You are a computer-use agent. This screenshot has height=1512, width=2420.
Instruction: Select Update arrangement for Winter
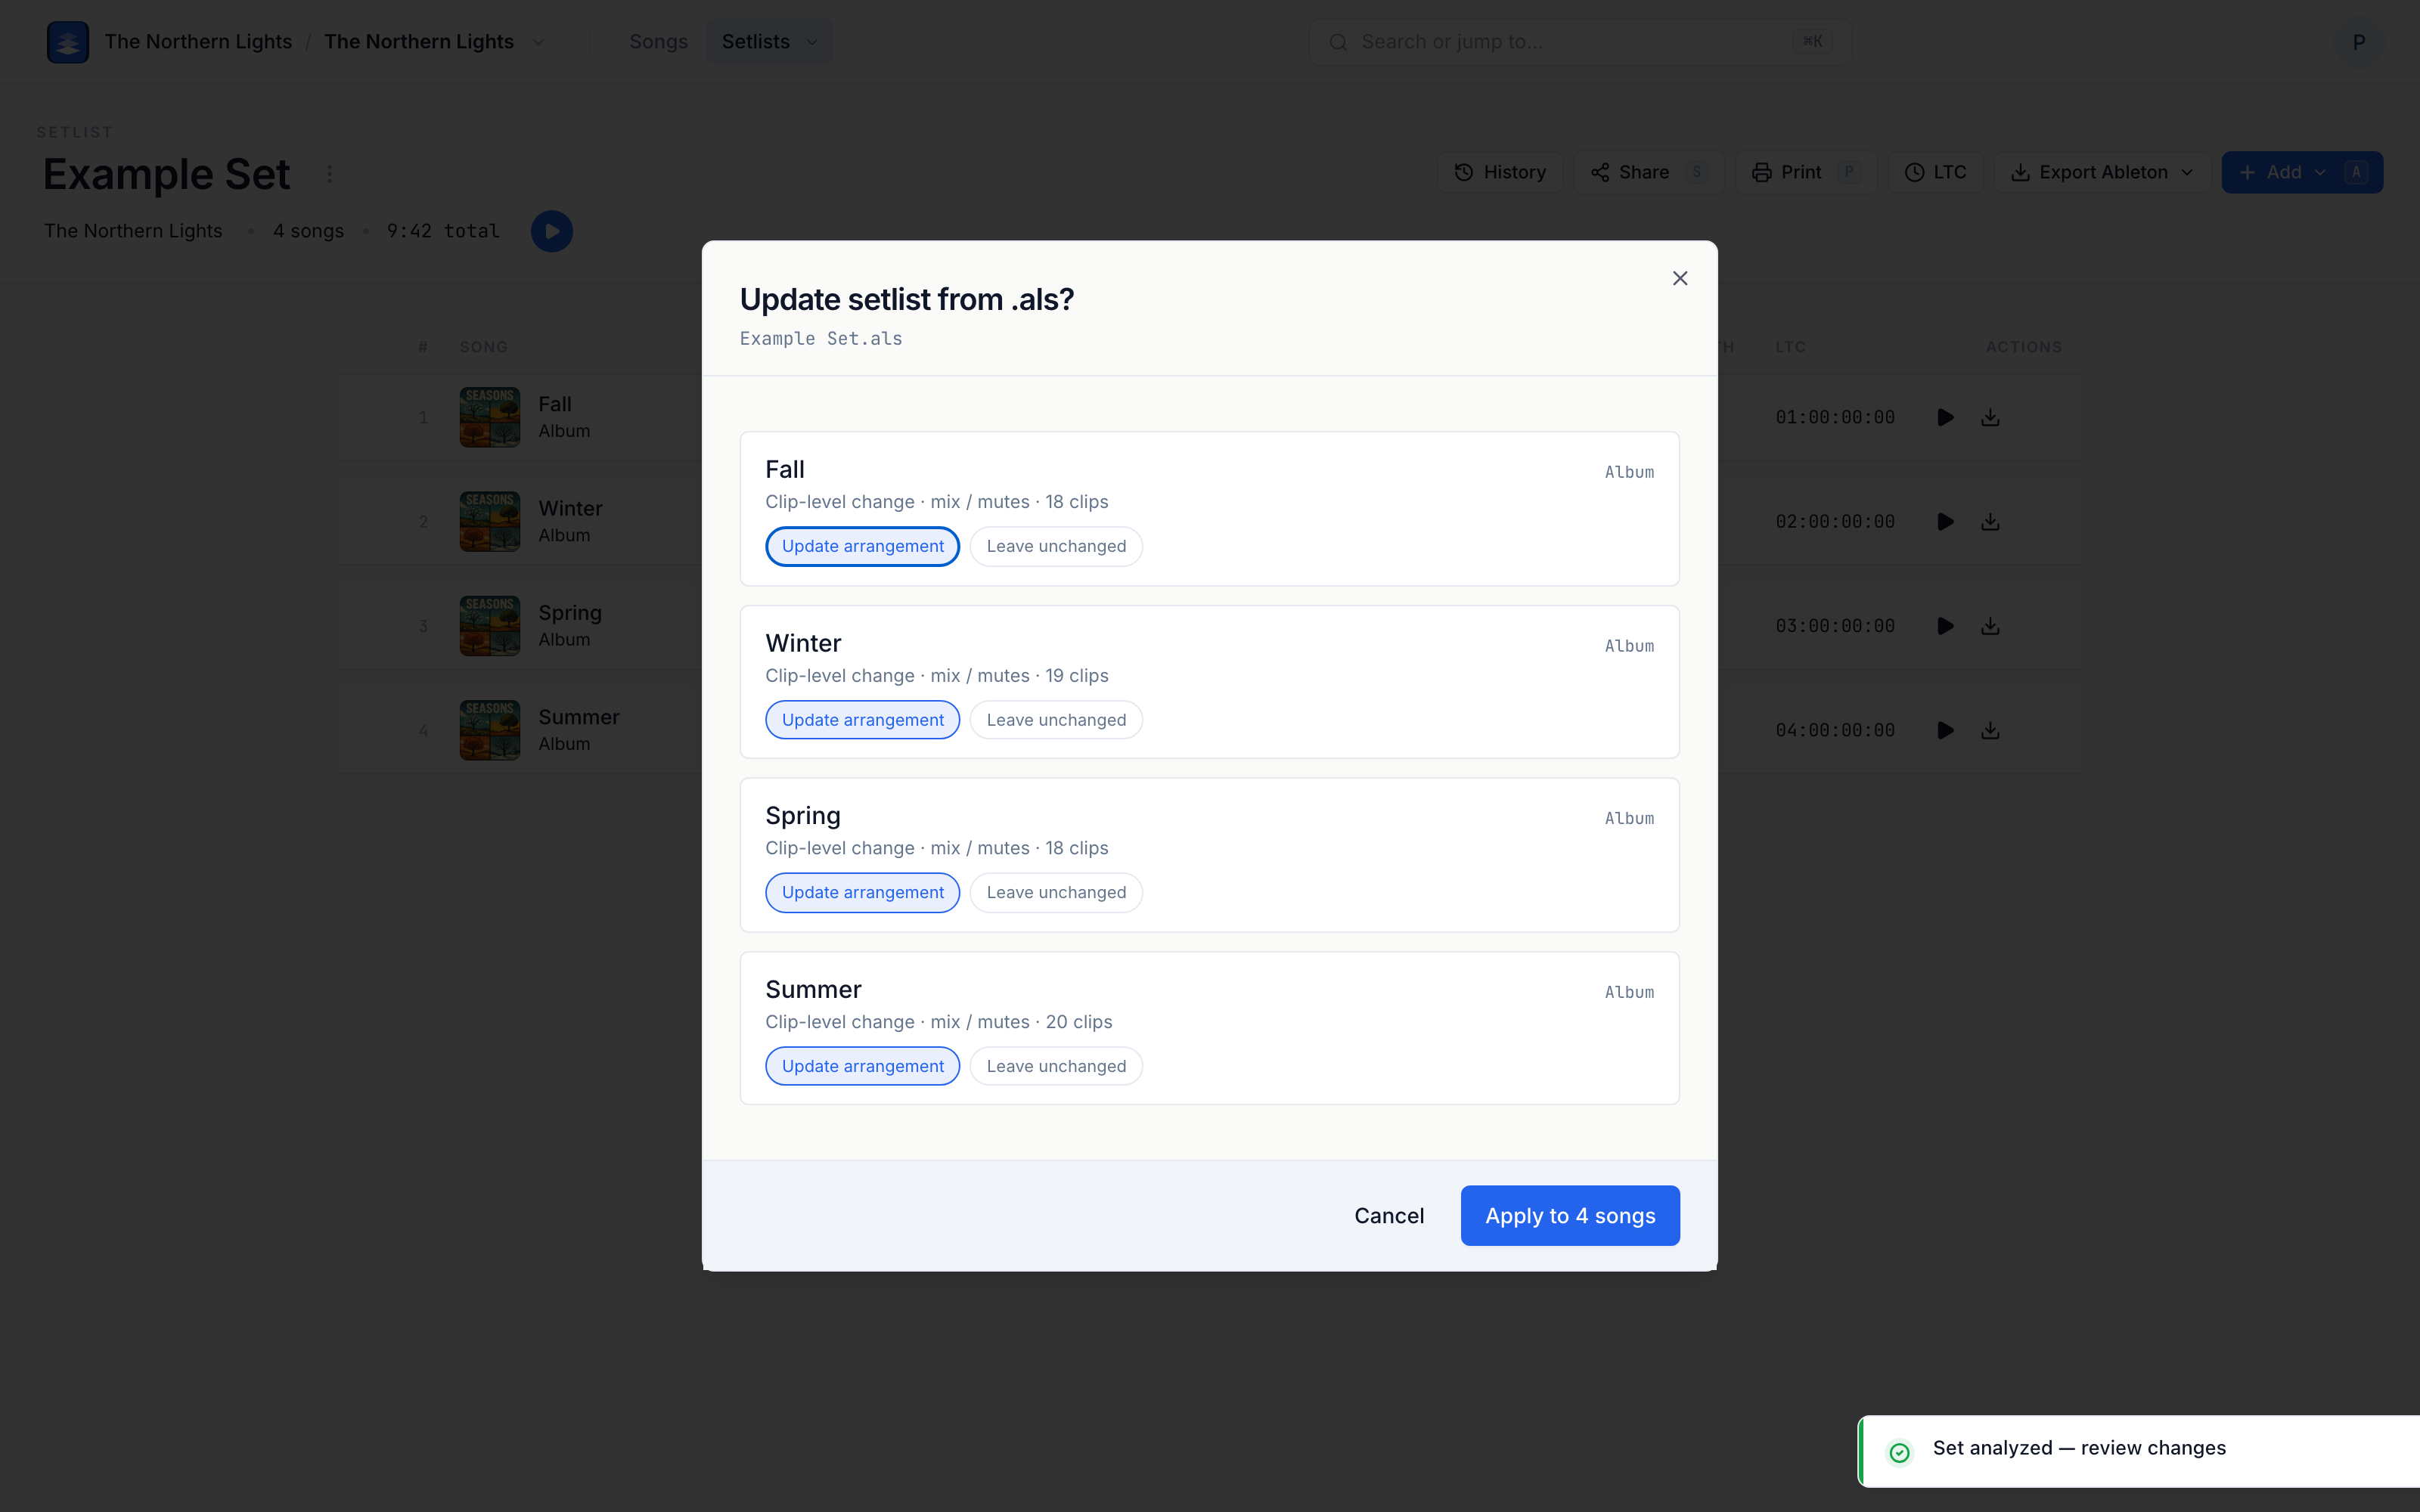(862, 720)
